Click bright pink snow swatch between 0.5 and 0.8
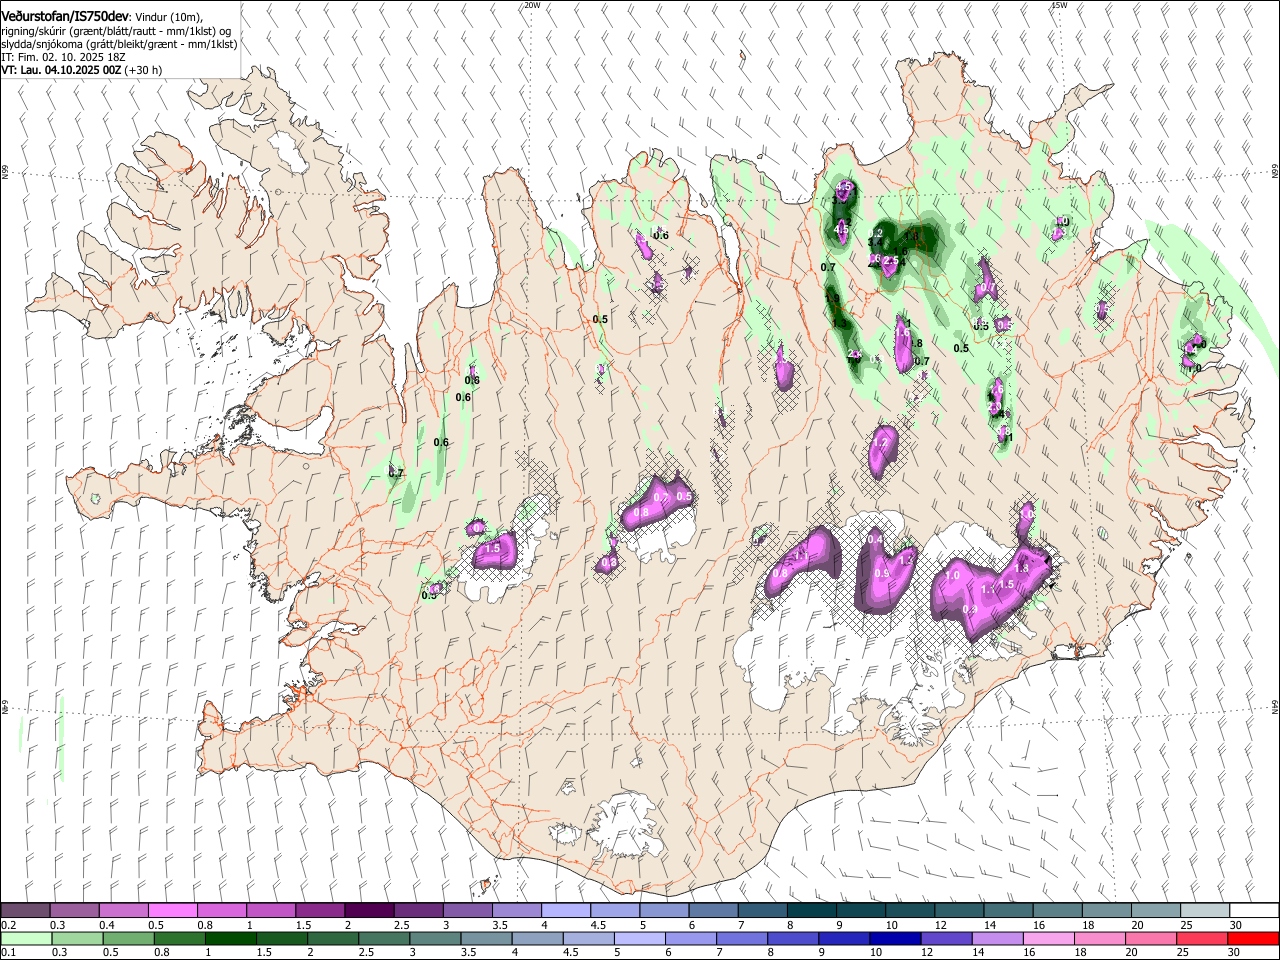This screenshot has width=1280, height=960. (x=173, y=910)
